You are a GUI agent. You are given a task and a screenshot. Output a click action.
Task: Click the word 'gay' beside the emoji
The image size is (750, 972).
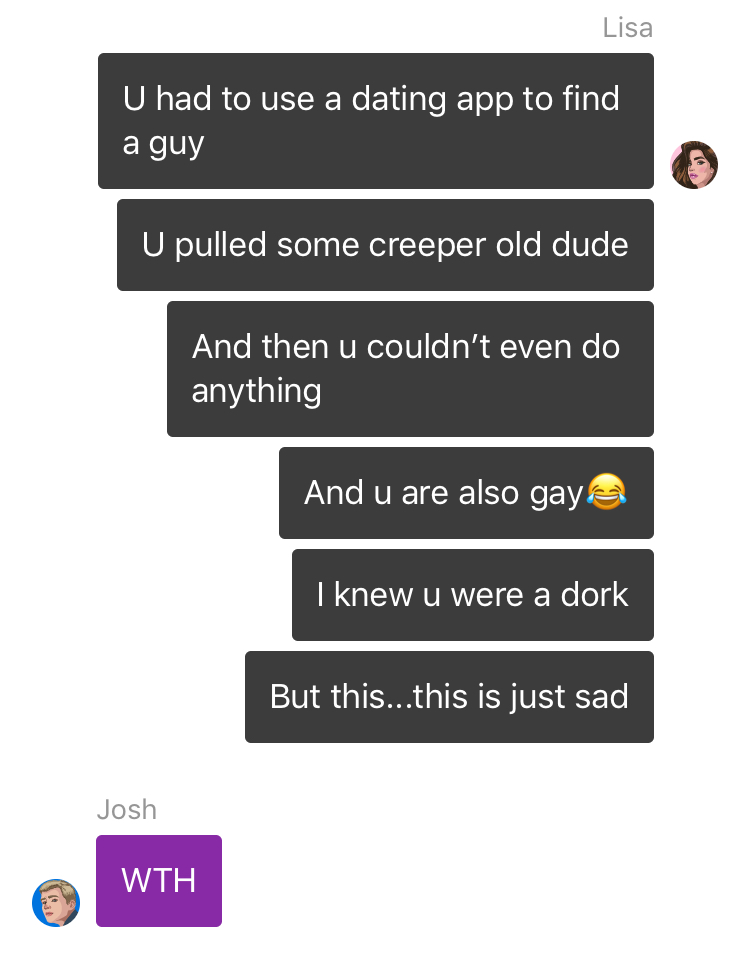[x=556, y=495]
